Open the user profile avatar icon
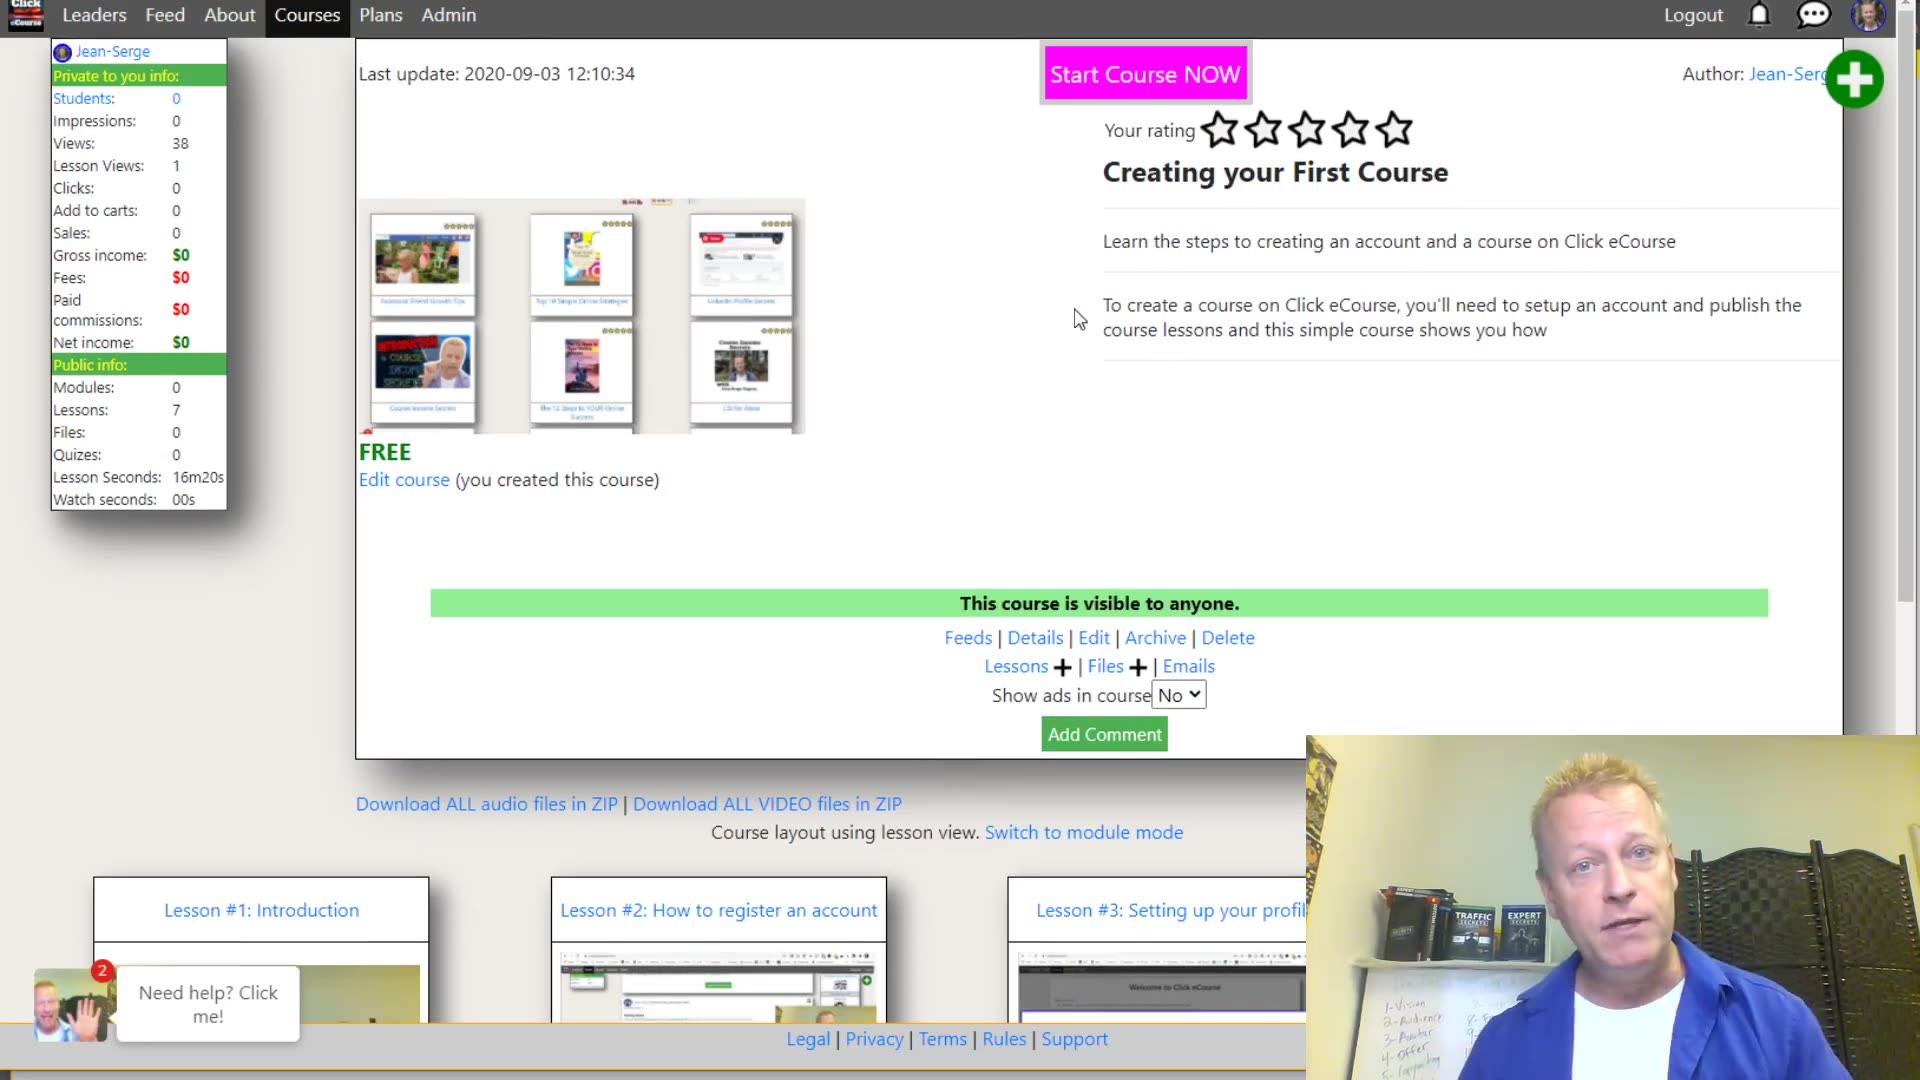Screen dimensions: 1920x1080 click(x=1868, y=15)
